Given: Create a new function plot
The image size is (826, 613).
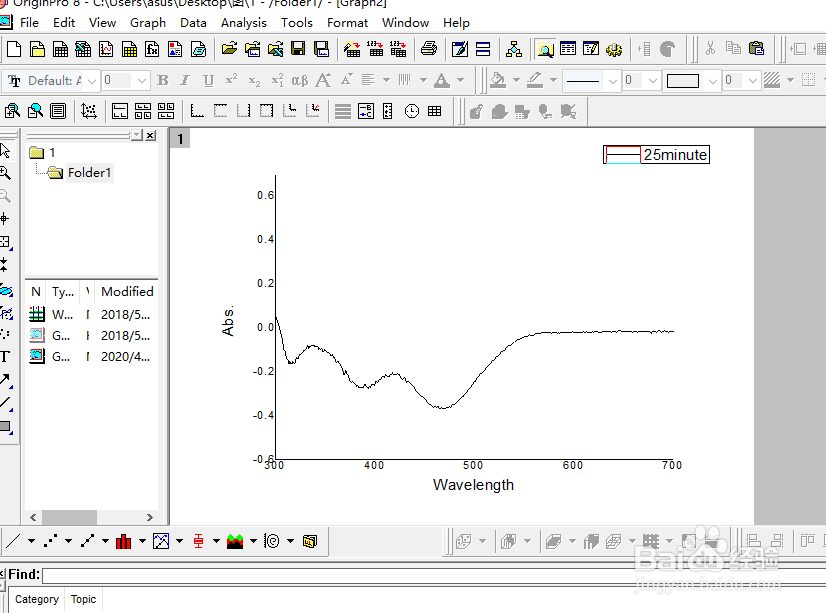Looking at the screenshot, I should [x=152, y=50].
